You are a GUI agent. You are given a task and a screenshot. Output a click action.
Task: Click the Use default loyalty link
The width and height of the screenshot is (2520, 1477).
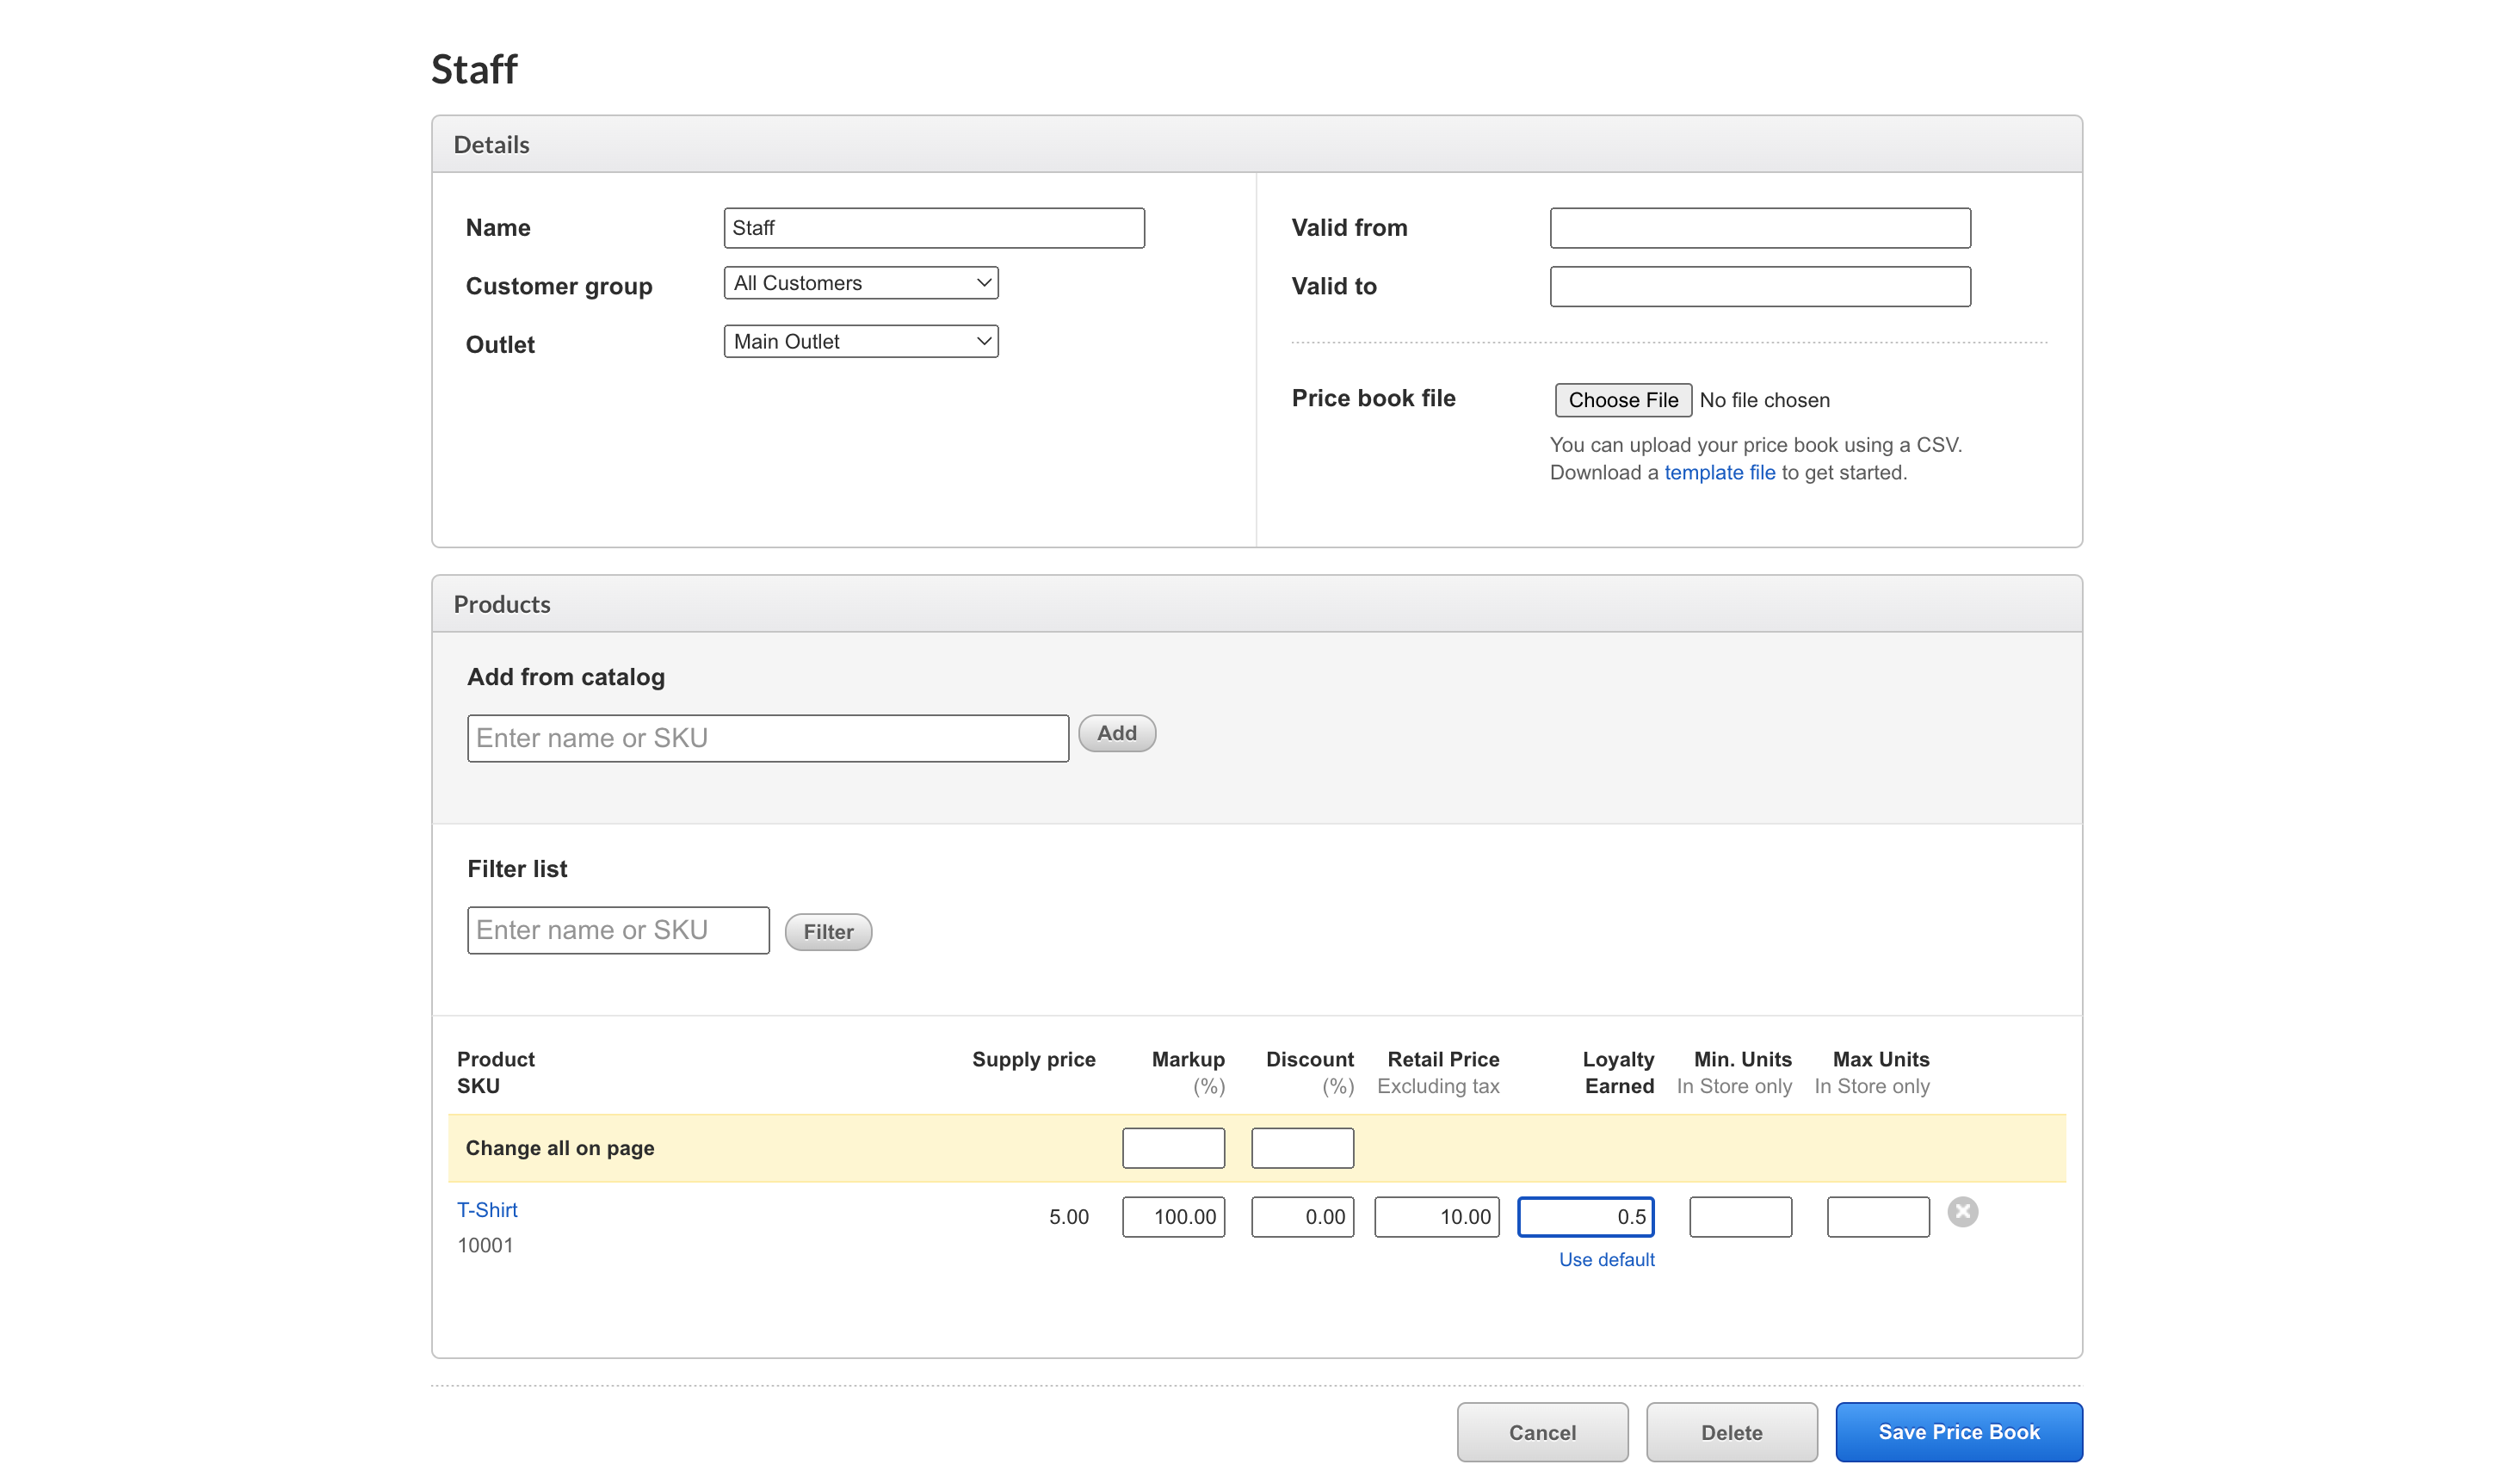pyautogui.click(x=1606, y=1260)
